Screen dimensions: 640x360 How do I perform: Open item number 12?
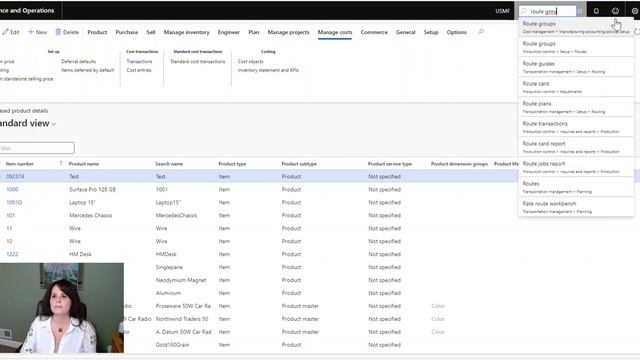pos(9,241)
